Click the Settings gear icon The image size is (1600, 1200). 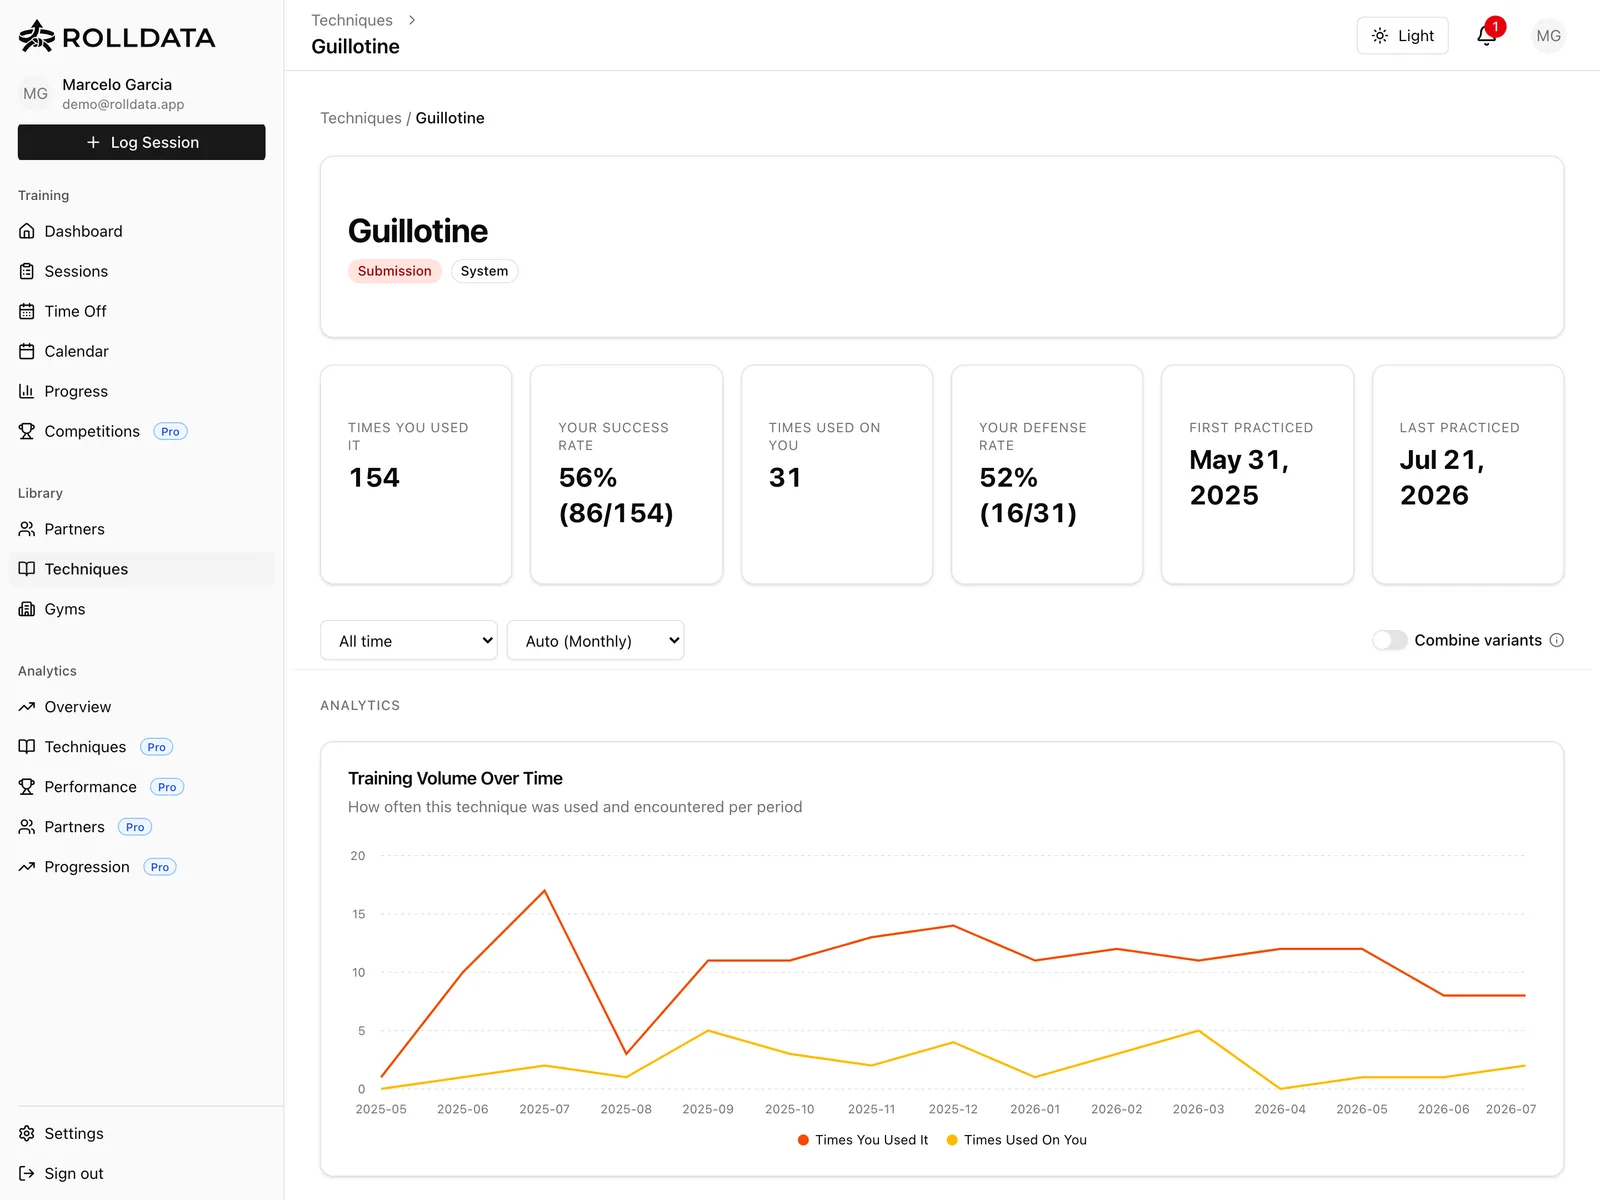point(27,1133)
